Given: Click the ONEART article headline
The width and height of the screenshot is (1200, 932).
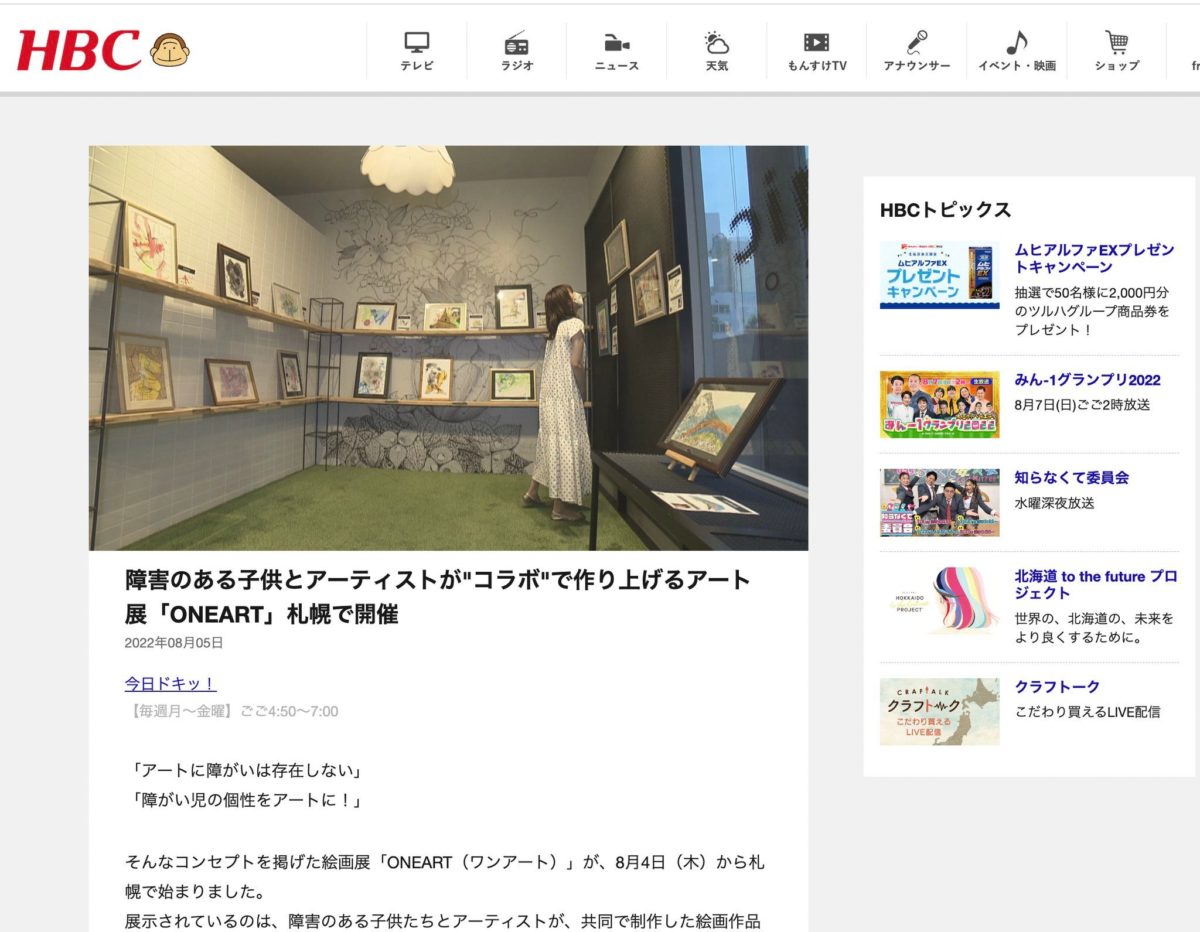Looking at the screenshot, I should (x=438, y=597).
